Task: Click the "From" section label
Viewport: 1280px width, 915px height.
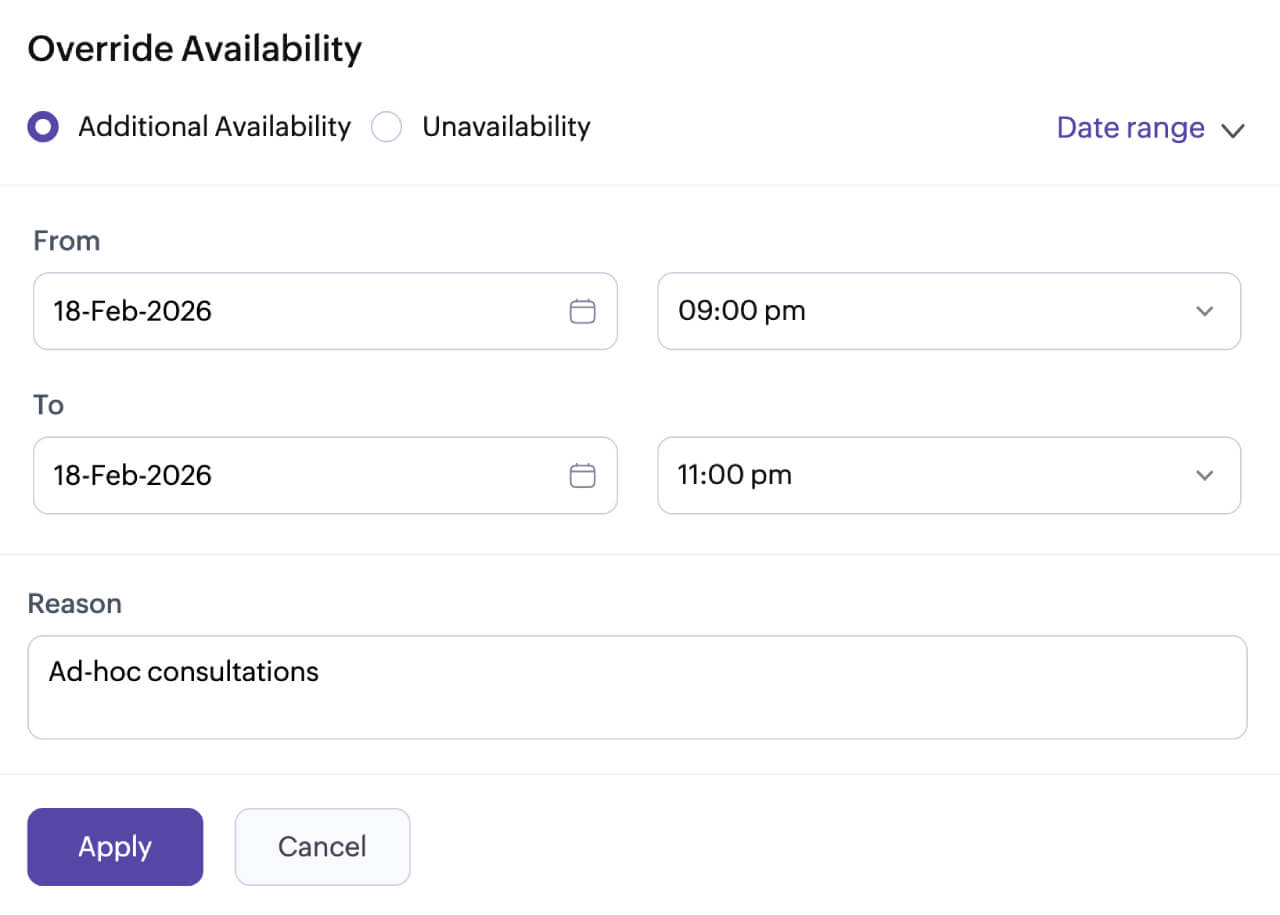Action: click(x=67, y=241)
